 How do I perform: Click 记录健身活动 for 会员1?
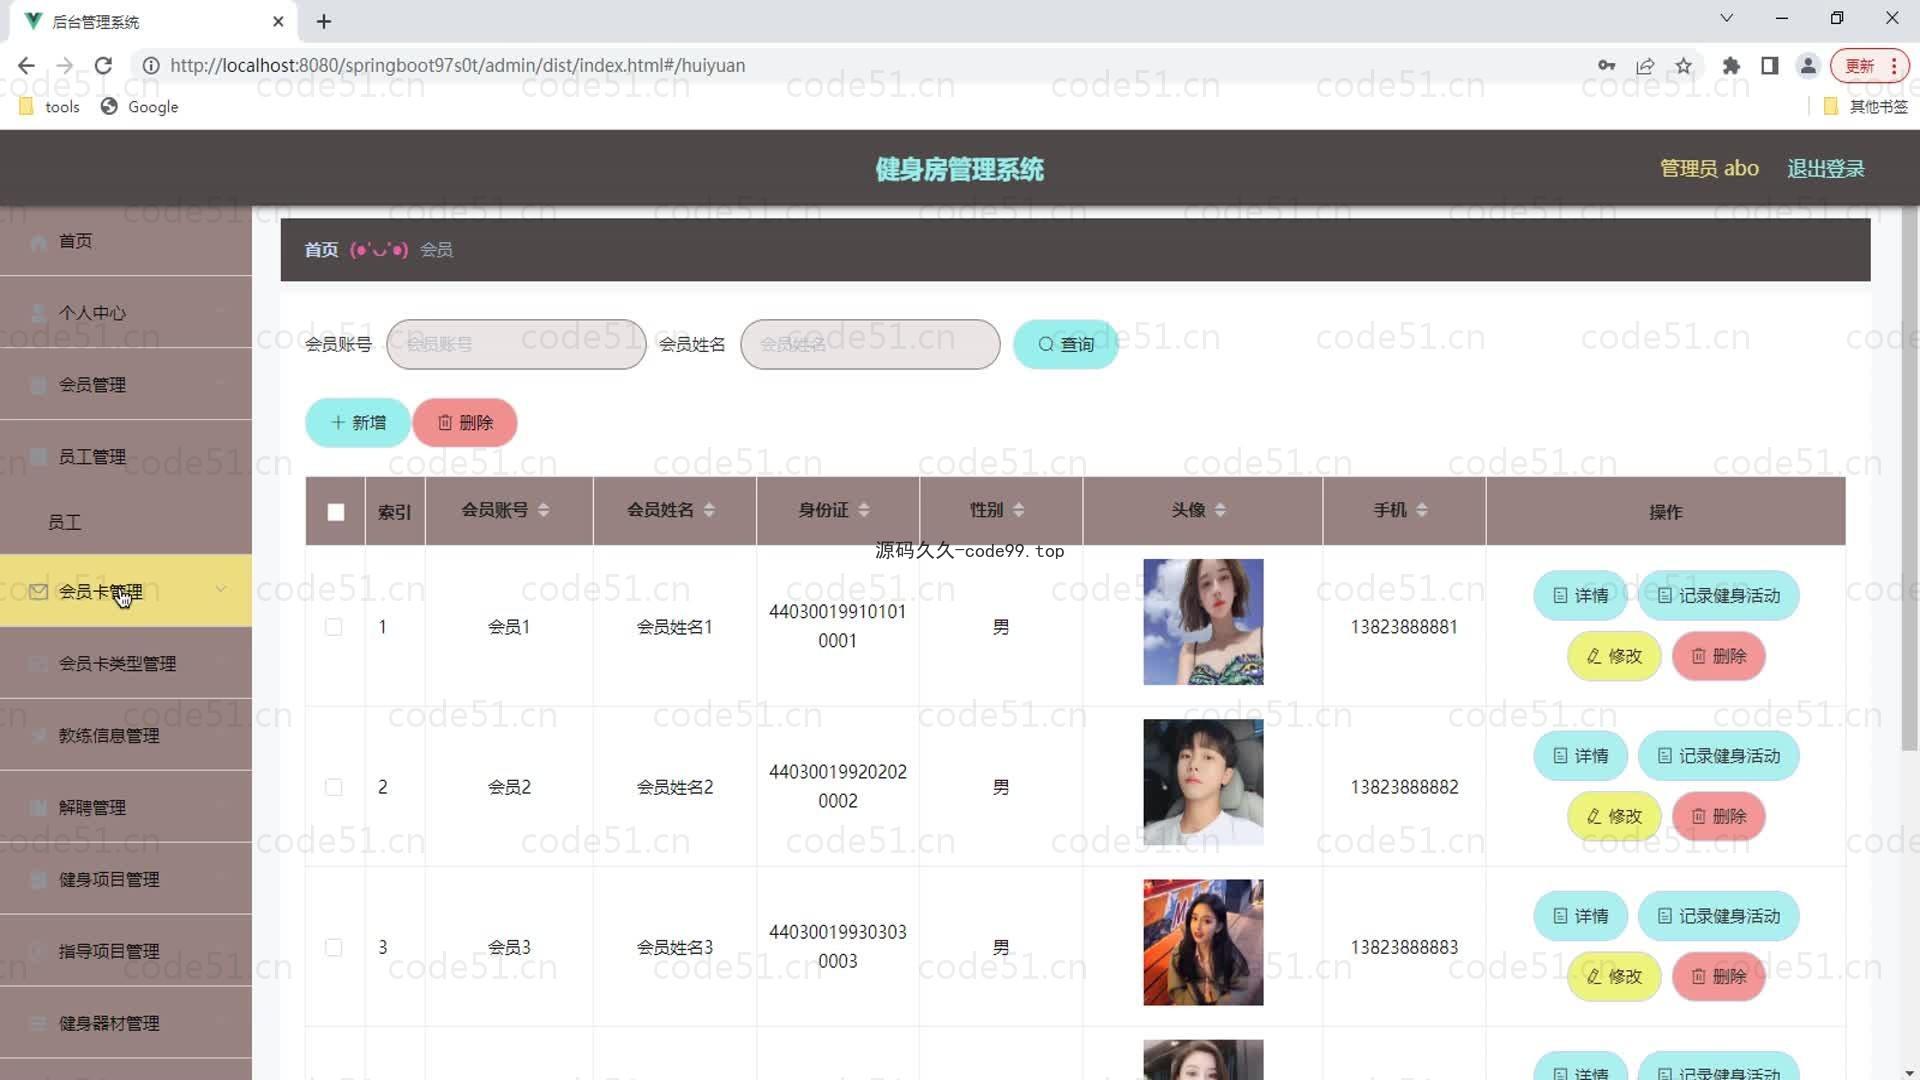tap(1718, 596)
